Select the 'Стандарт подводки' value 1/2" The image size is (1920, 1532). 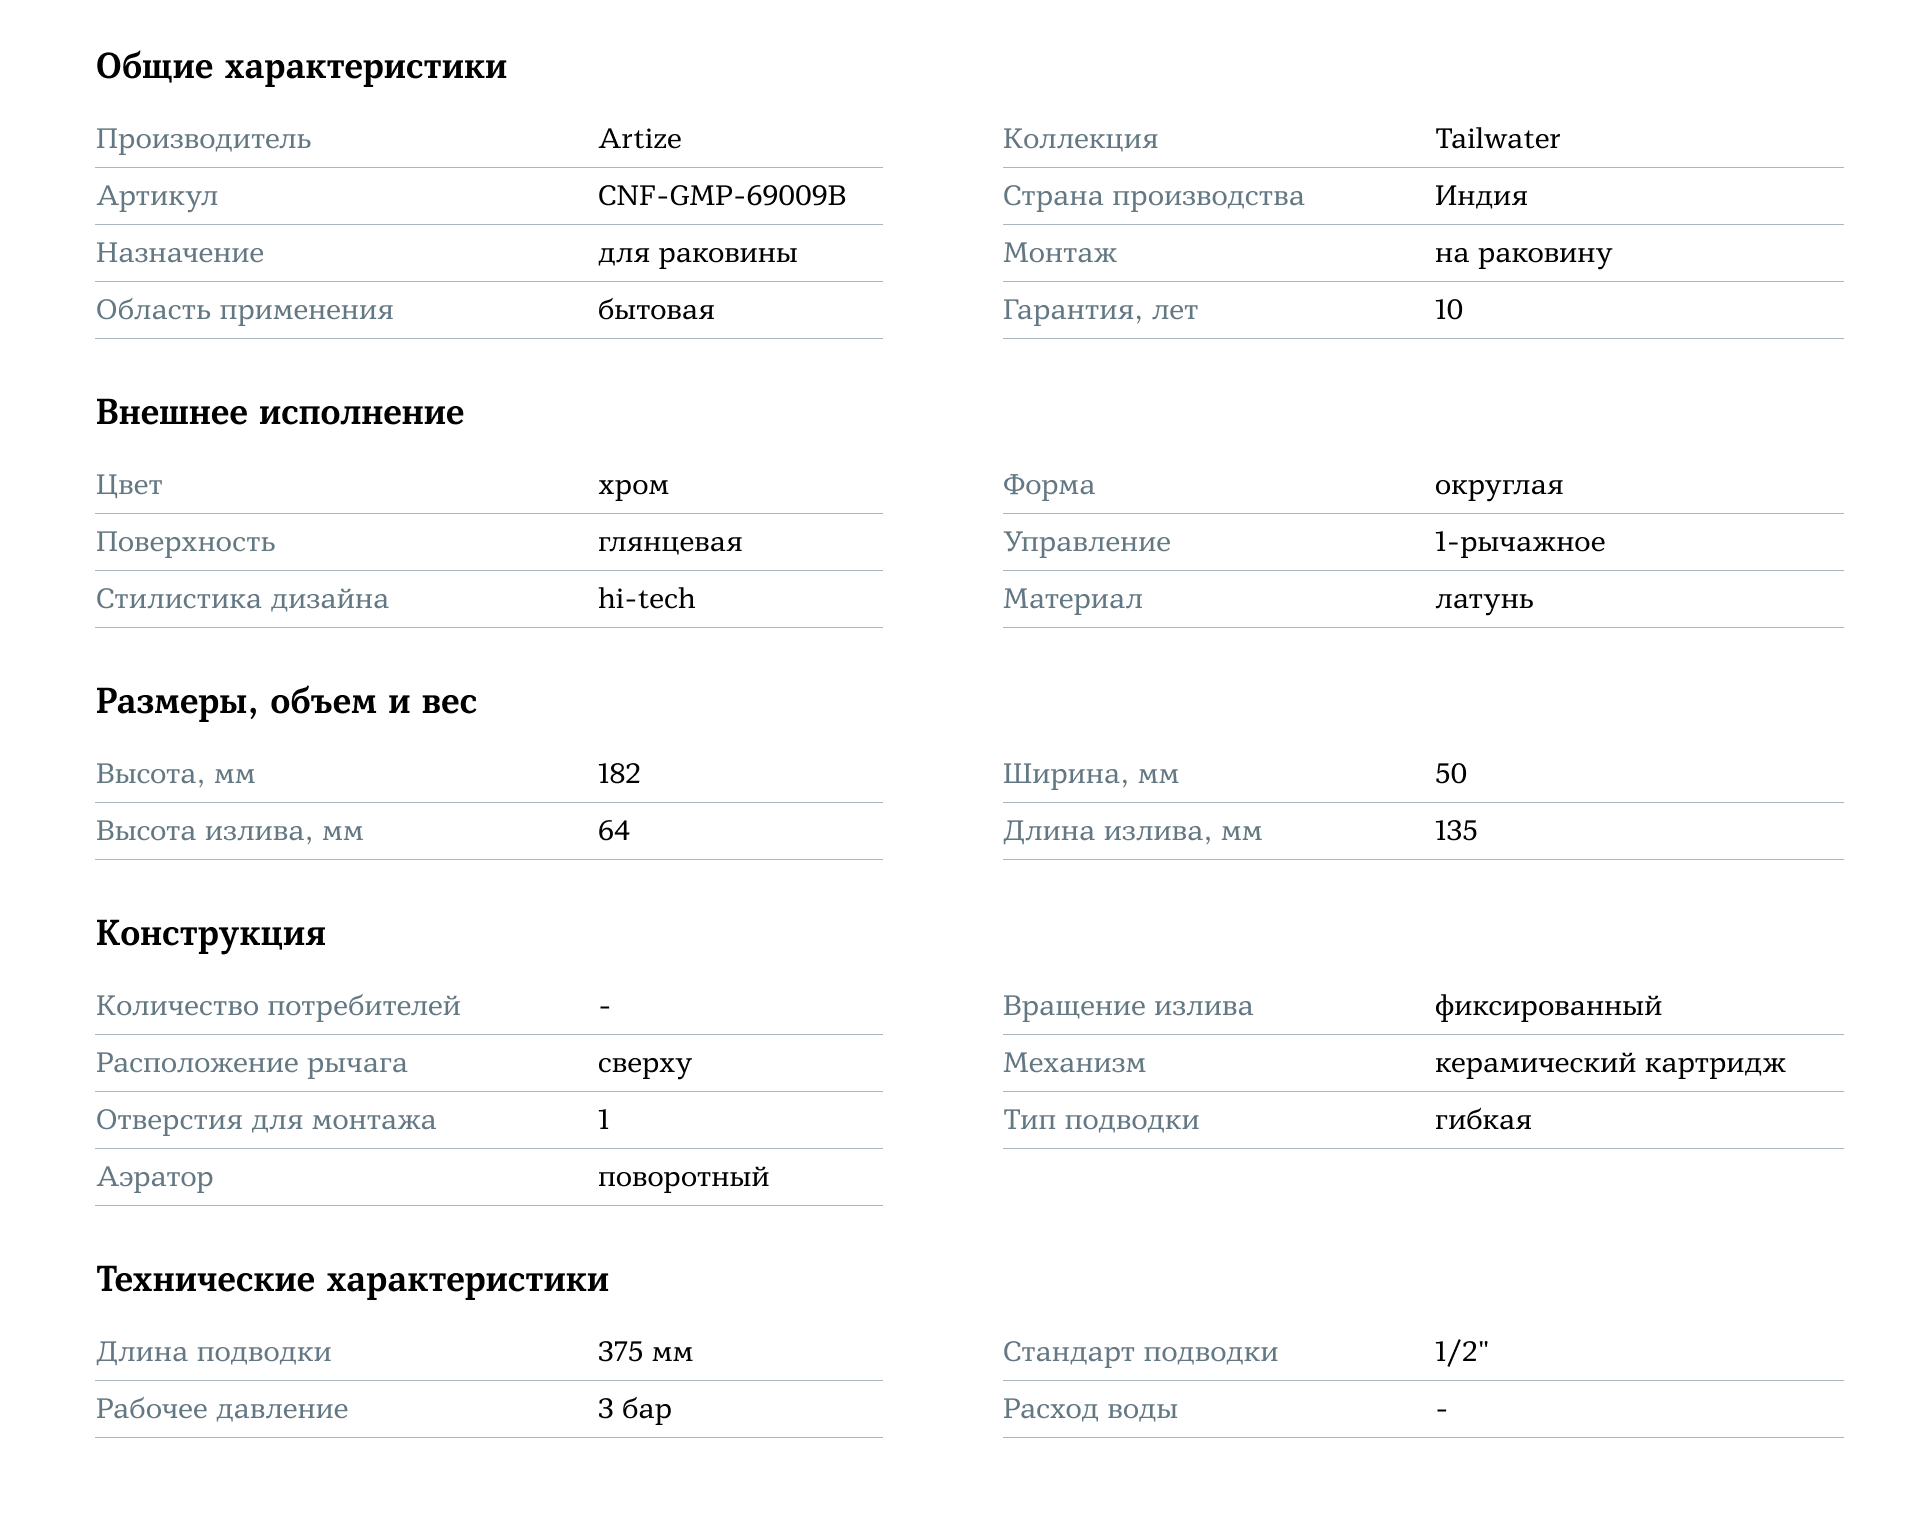click(1462, 1352)
